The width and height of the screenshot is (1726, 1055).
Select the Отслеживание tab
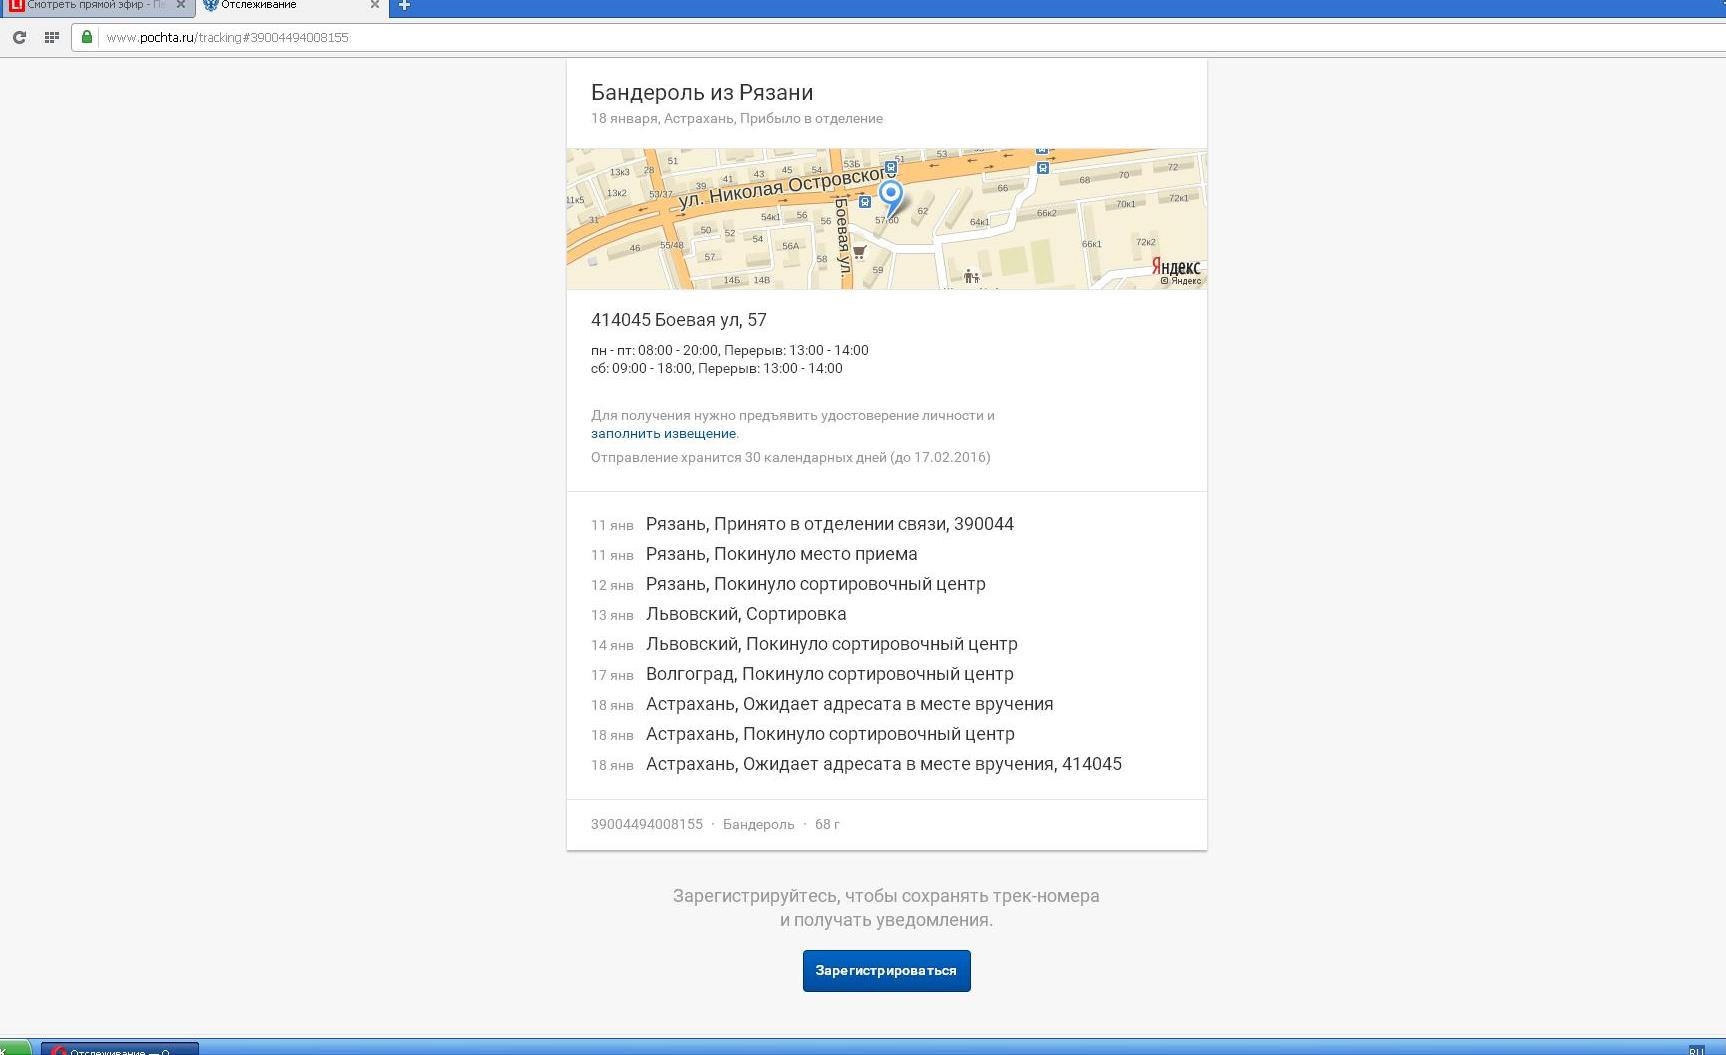coord(280,5)
